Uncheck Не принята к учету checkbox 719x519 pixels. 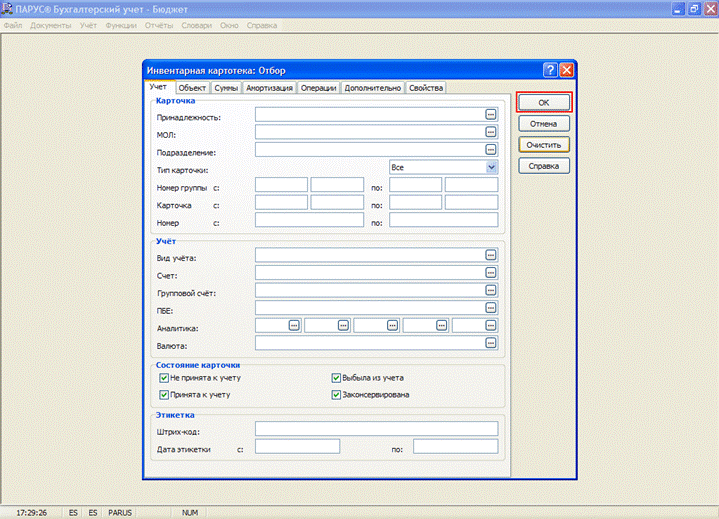(164, 378)
